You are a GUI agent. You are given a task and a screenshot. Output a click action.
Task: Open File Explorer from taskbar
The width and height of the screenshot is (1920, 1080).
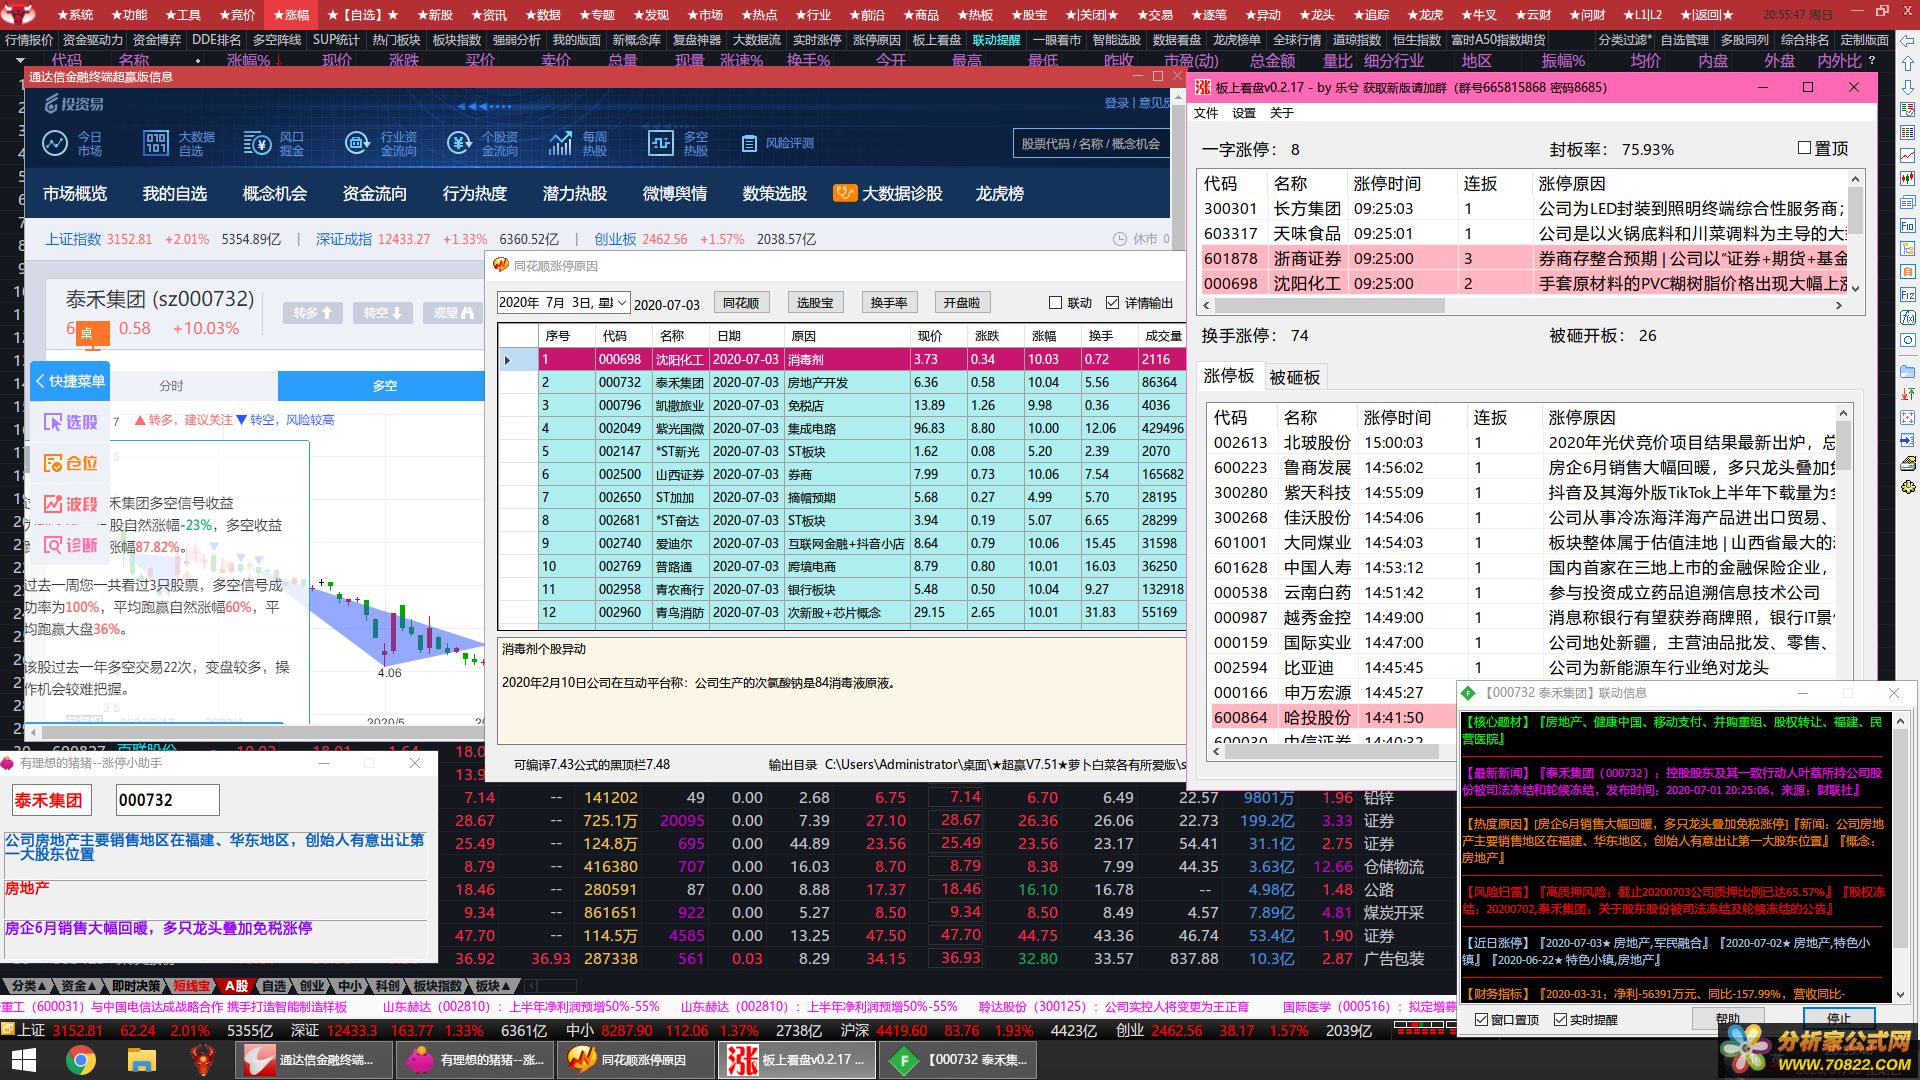tap(141, 1059)
